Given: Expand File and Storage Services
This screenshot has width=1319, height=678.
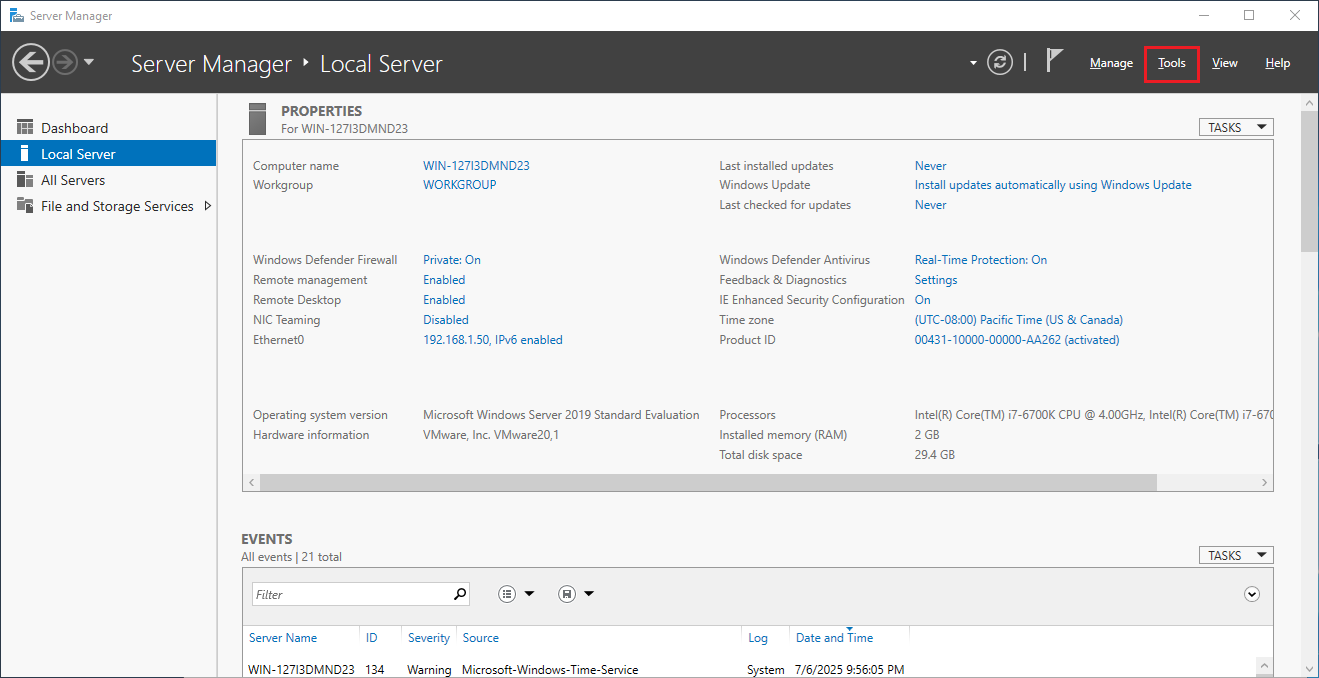Looking at the screenshot, I should pyautogui.click(x=208, y=206).
